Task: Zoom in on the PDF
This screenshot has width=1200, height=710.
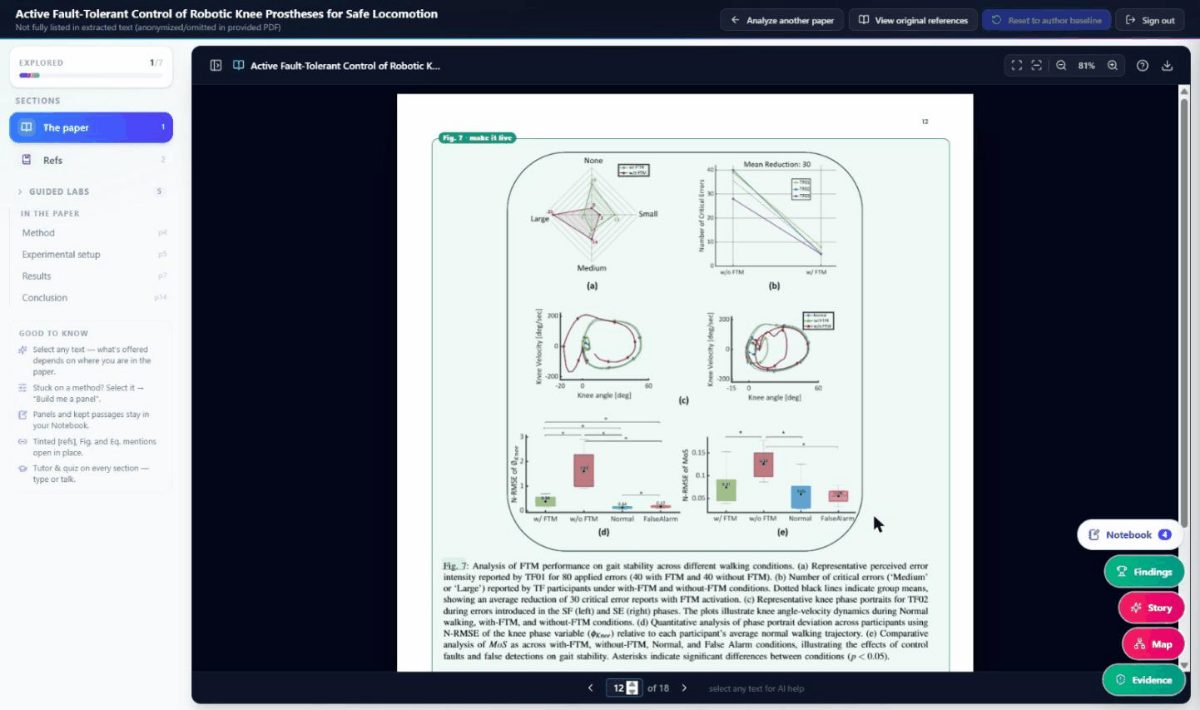Action: click(1112, 66)
